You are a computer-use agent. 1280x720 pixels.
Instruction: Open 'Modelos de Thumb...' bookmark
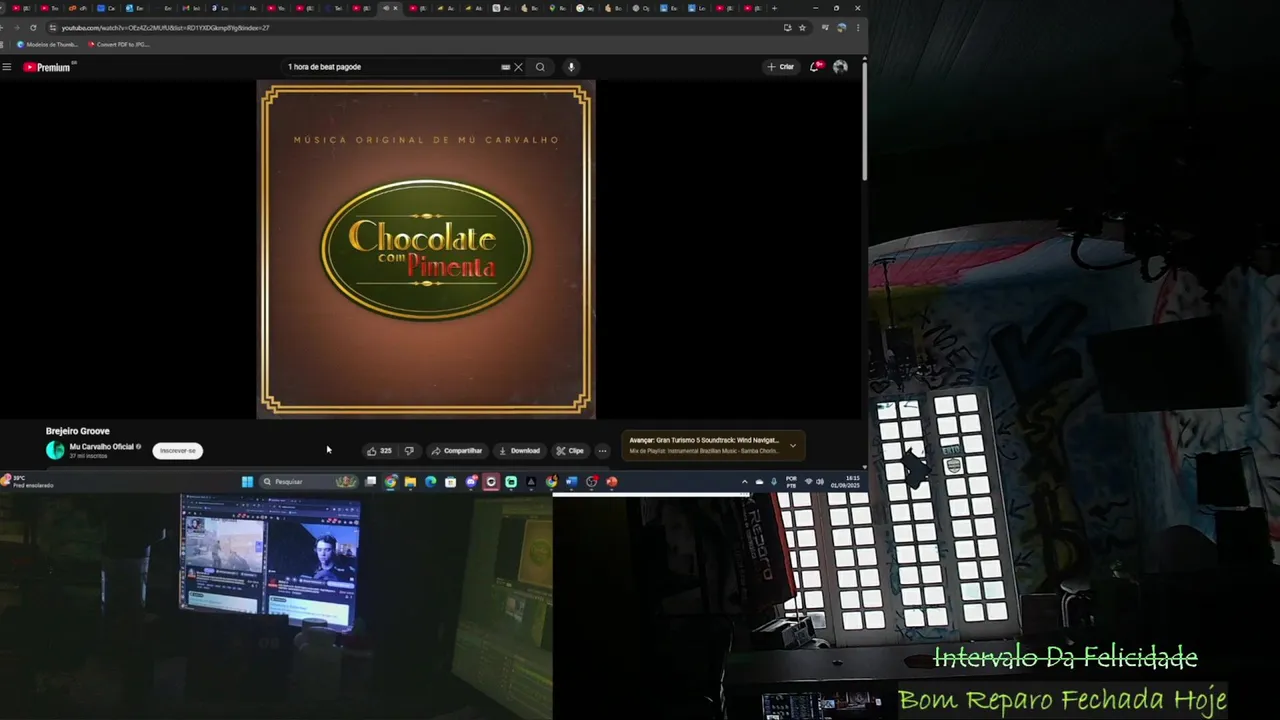(47, 44)
